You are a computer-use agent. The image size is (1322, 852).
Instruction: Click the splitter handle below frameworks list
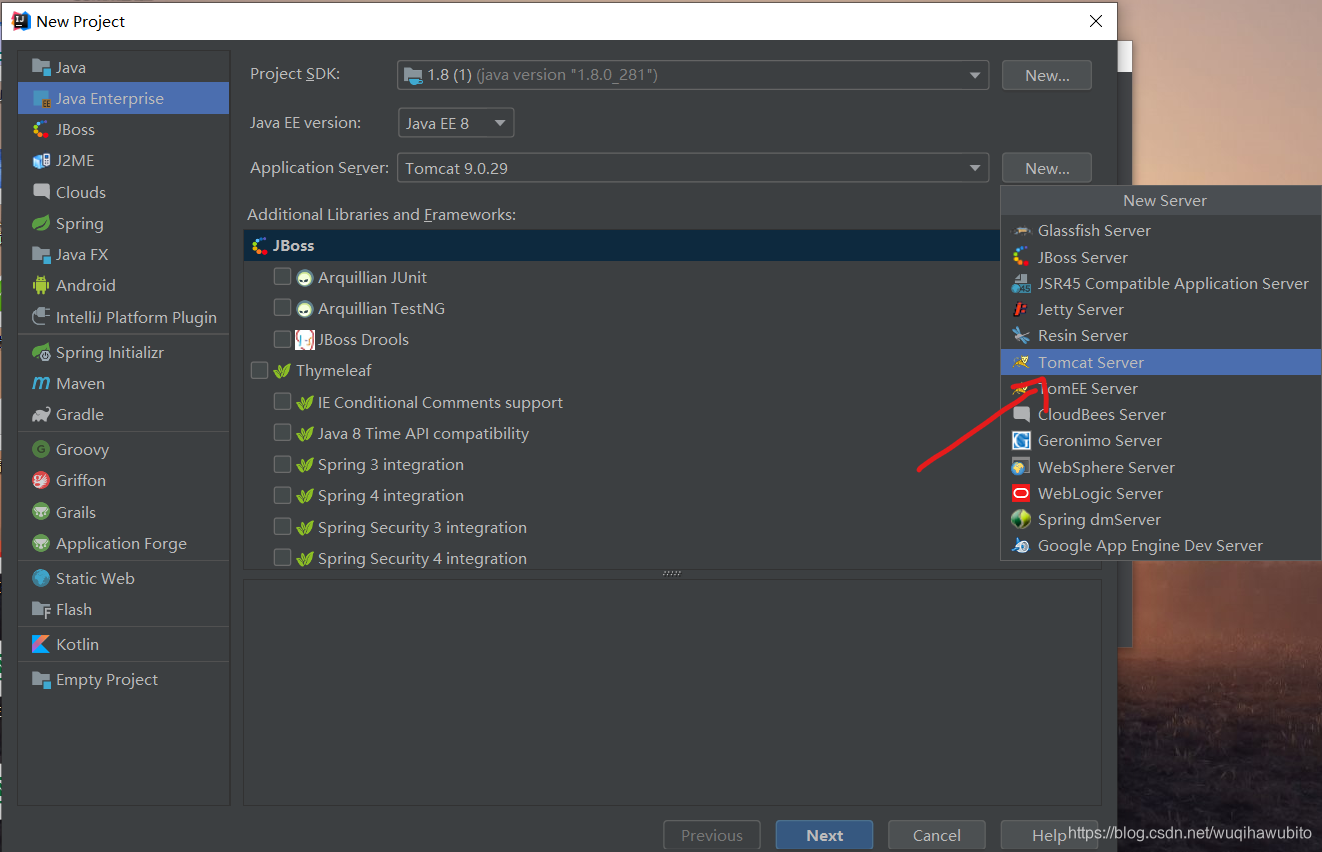[672, 574]
